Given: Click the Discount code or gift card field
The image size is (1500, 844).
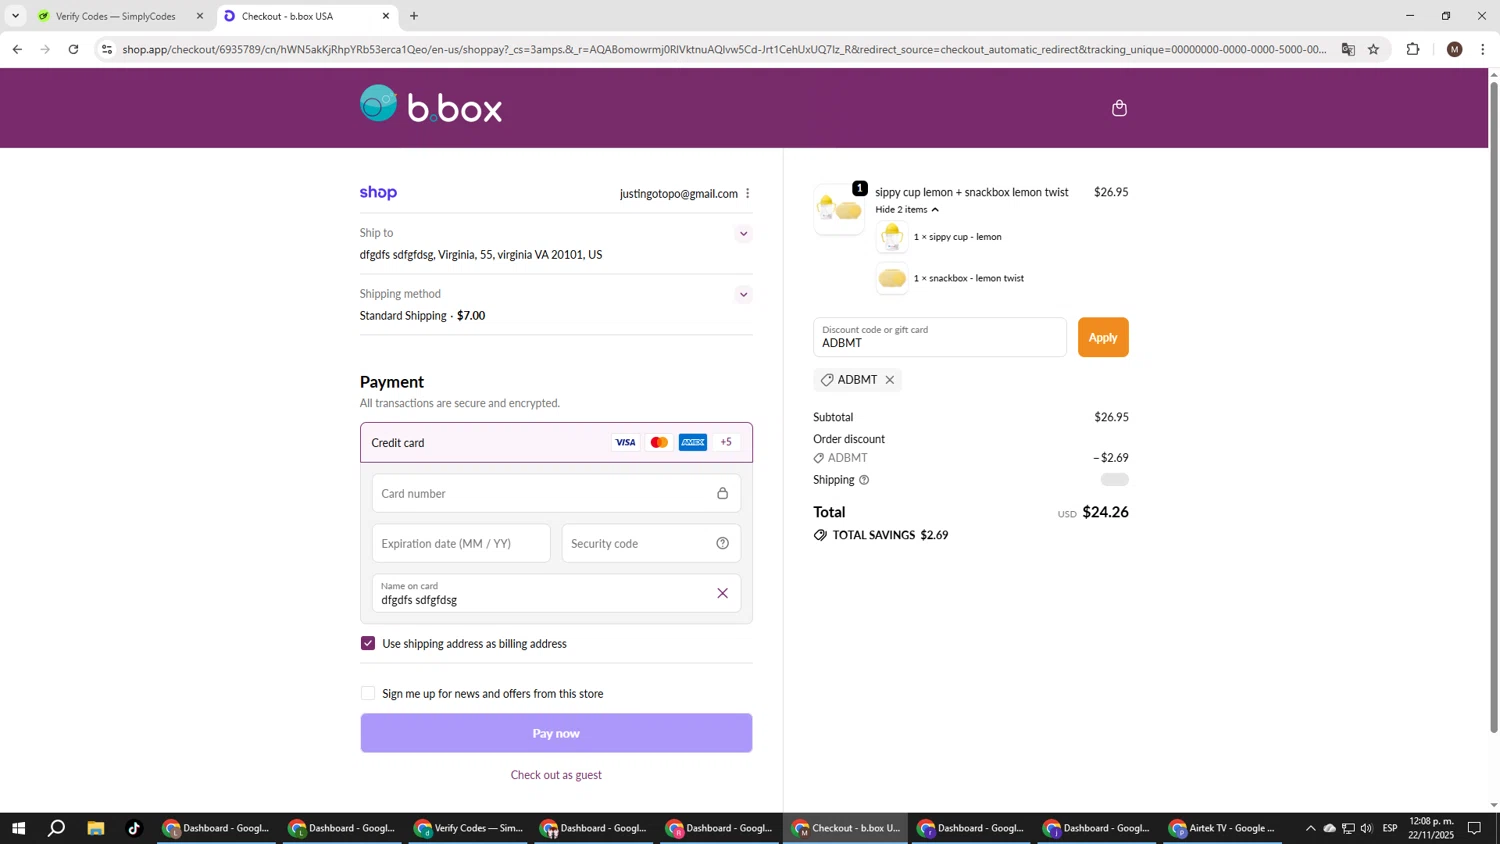Looking at the screenshot, I should tap(940, 337).
